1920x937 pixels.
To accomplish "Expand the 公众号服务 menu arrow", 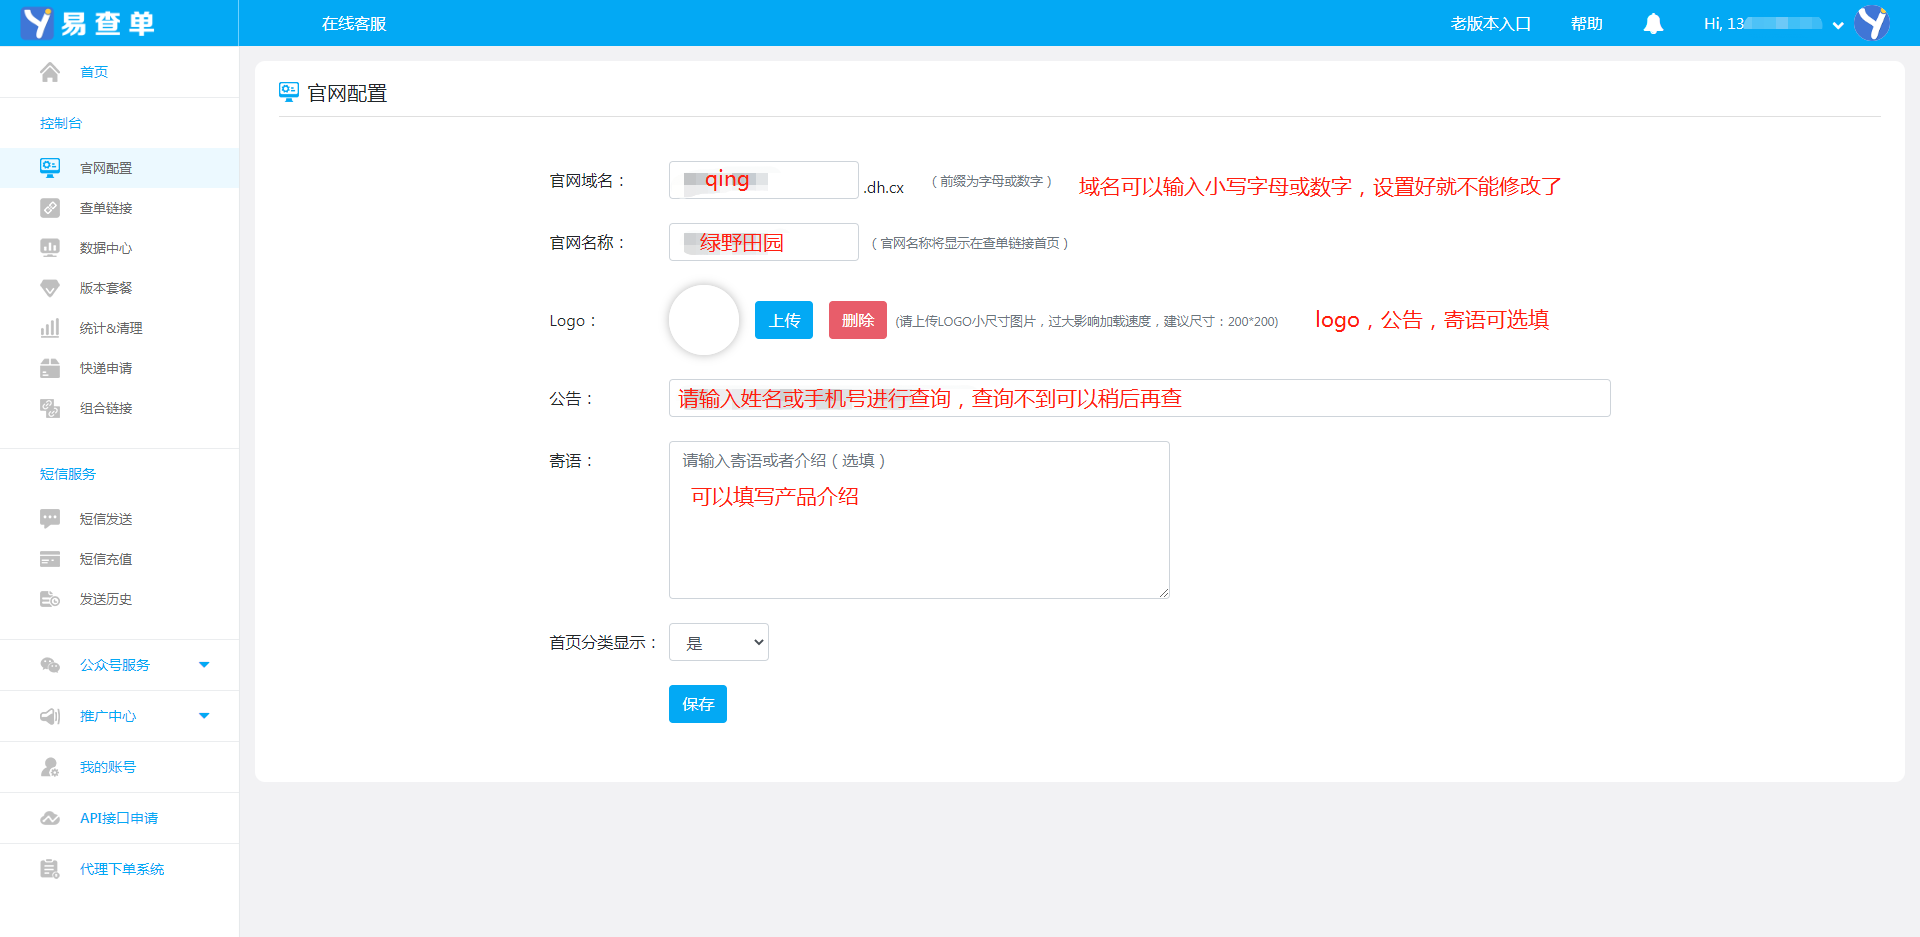I will (x=204, y=665).
